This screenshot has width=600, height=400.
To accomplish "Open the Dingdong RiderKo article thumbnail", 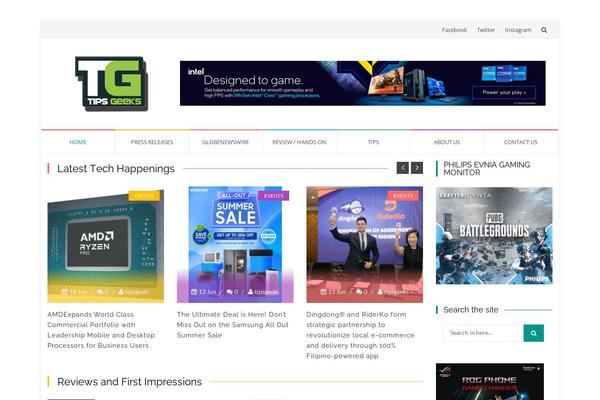I will tap(365, 245).
